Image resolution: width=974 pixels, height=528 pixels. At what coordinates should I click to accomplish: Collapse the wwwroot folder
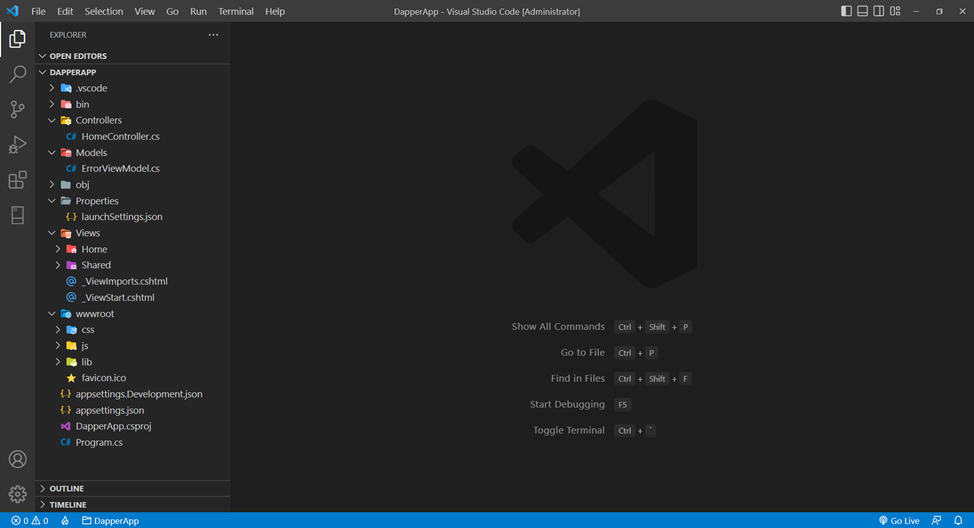click(x=94, y=313)
